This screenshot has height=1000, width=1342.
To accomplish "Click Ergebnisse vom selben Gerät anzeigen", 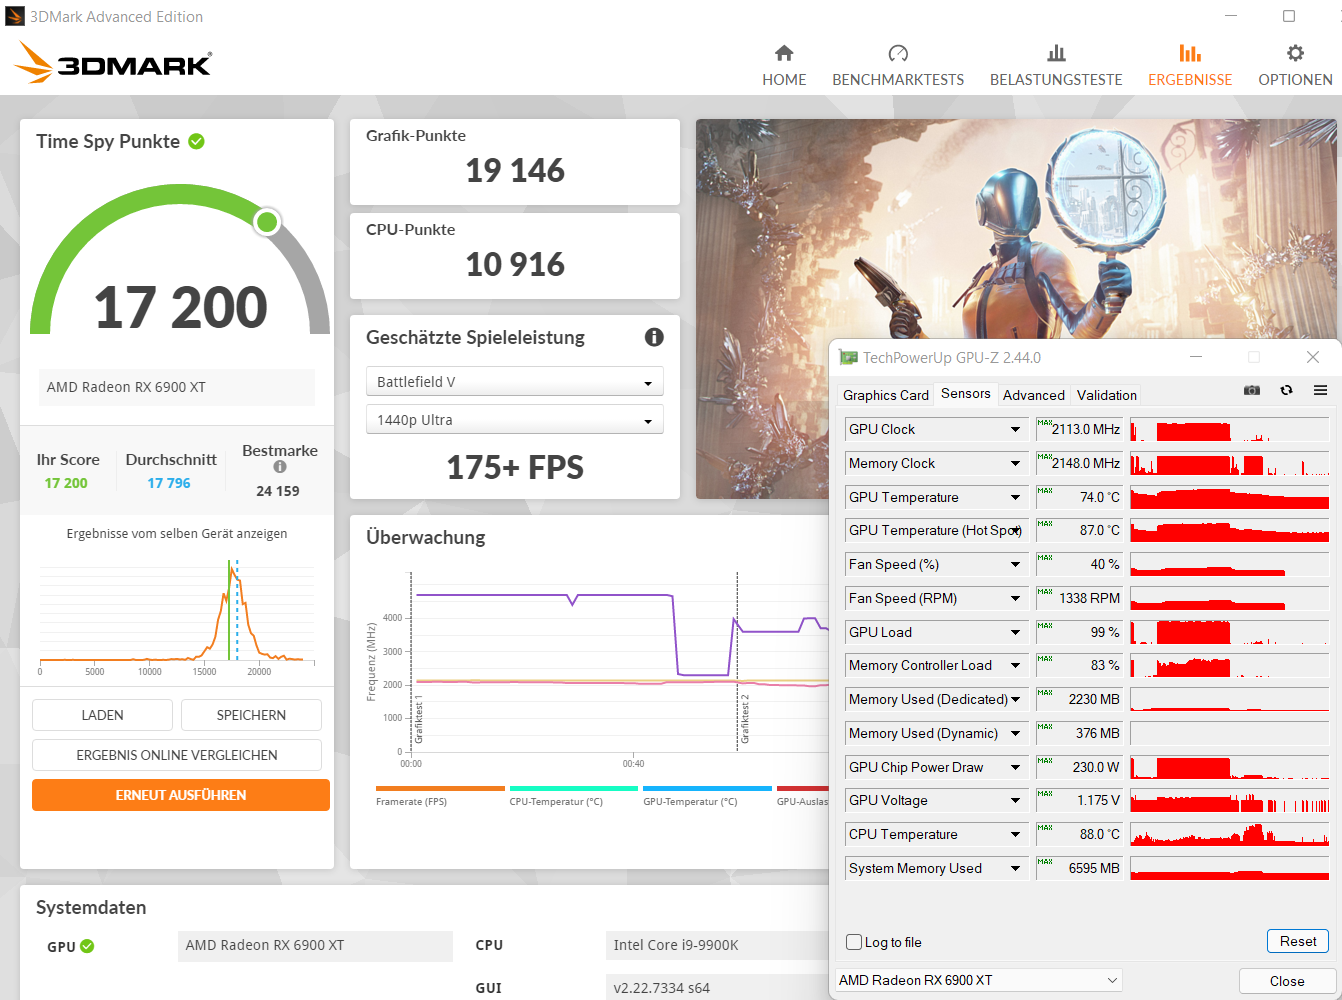I will (177, 533).
